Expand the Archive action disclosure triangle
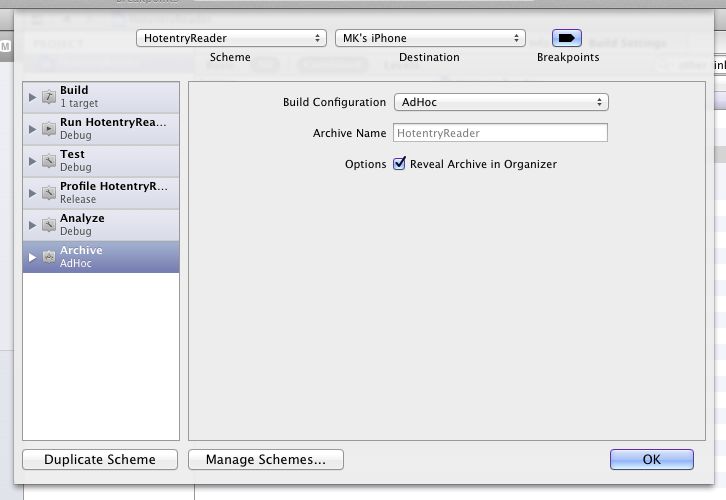This screenshot has height=500, width=726. pyautogui.click(x=32, y=257)
